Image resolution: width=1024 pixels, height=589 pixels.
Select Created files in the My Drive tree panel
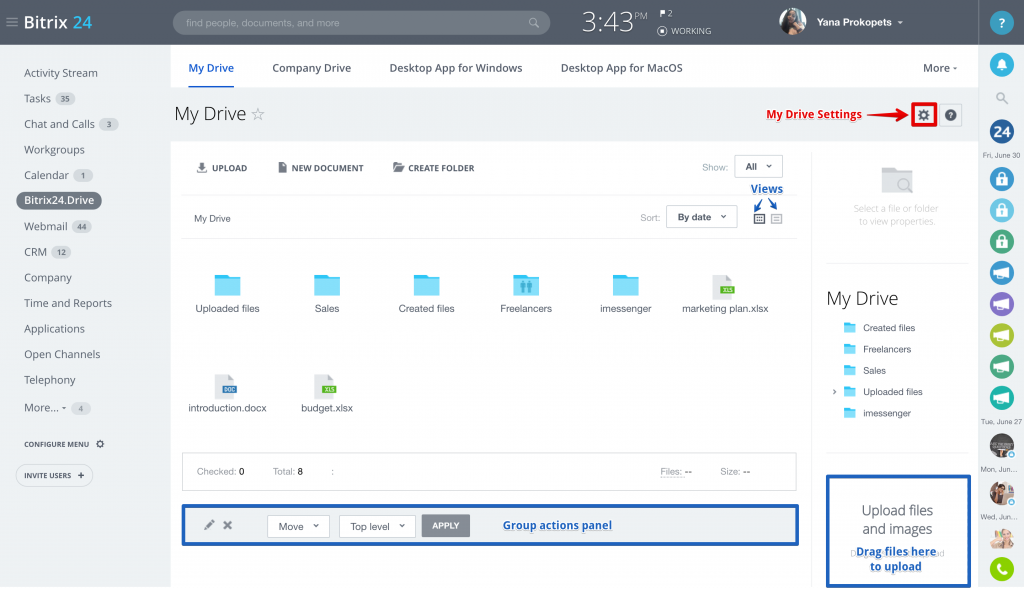[889, 328]
